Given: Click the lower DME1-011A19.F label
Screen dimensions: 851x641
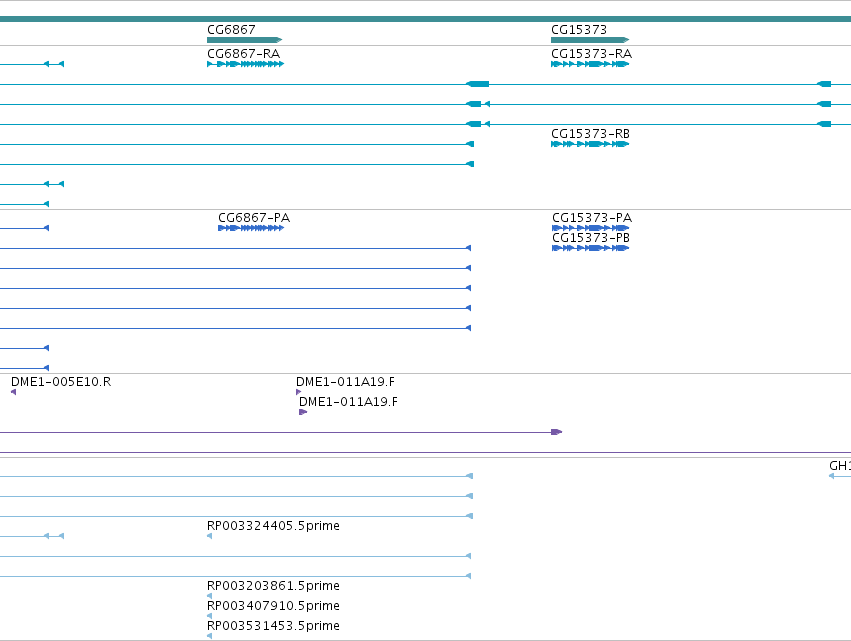Looking at the screenshot, I should 348,402.
